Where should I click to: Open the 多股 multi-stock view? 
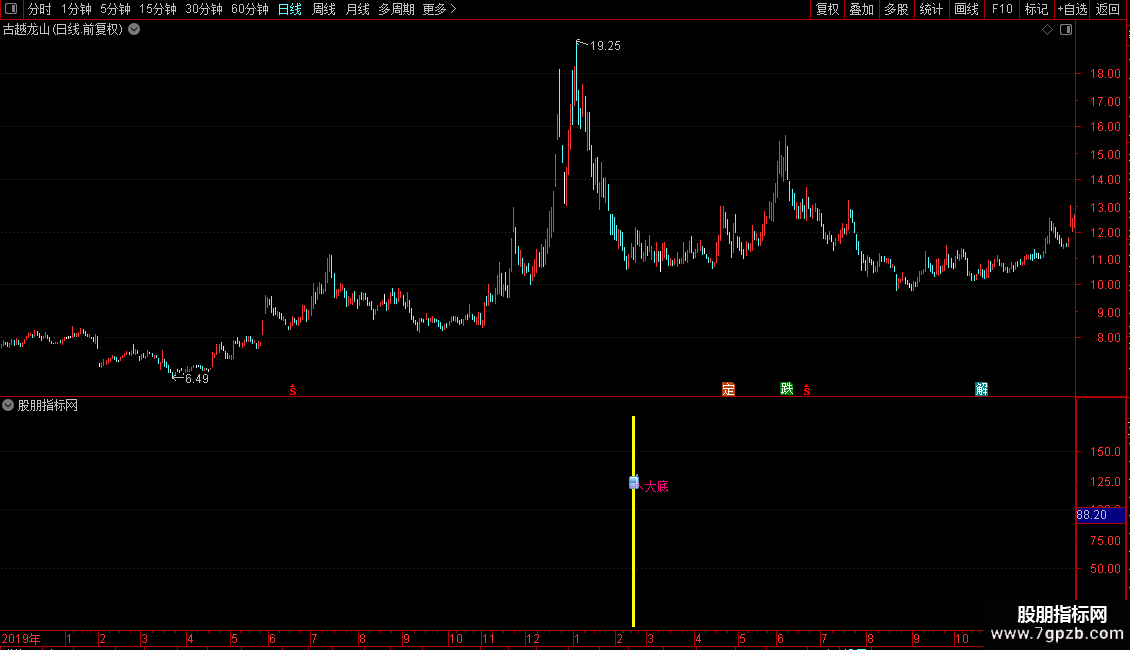[x=897, y=9]
